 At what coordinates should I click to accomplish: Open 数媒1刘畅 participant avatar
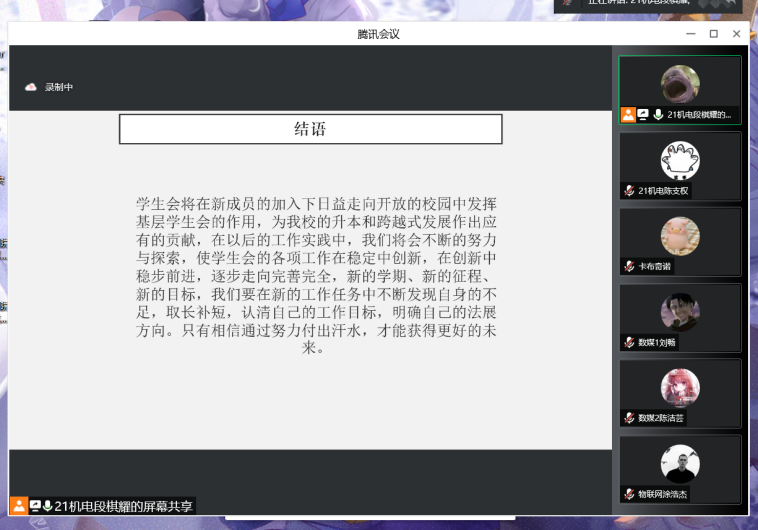(x=680, y=312)
